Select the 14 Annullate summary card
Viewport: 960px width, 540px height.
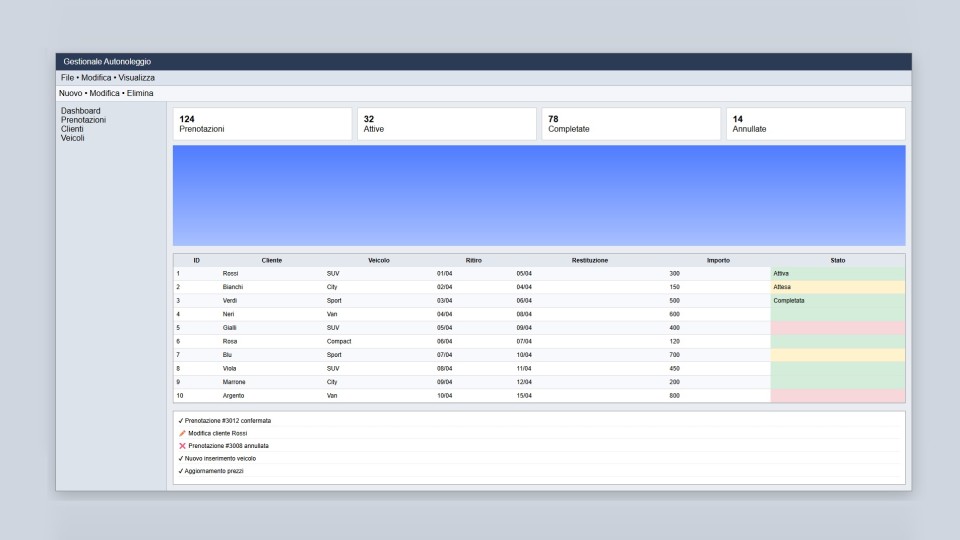coord(816,124)
